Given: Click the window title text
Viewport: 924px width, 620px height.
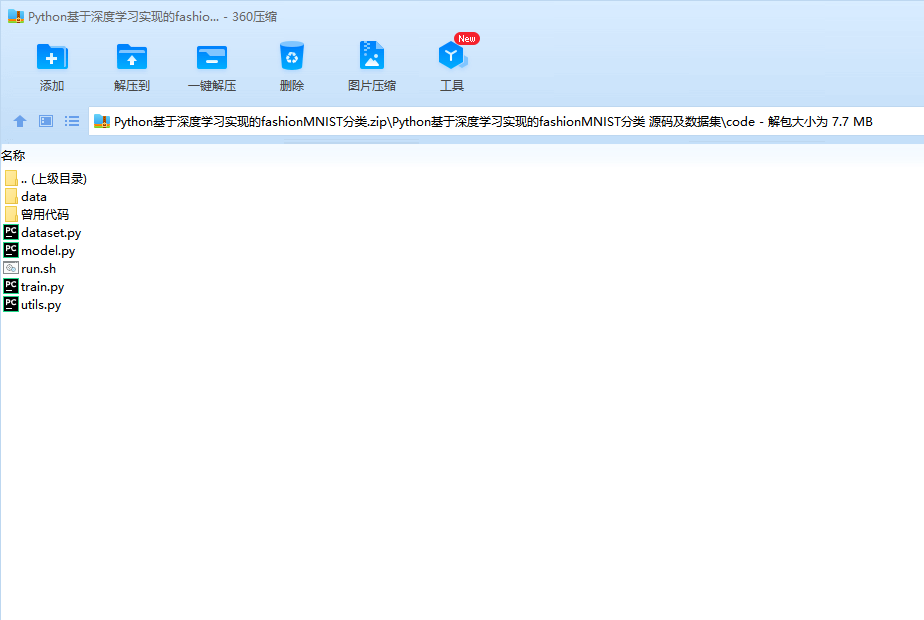Looking at the screenshot, I should tap(153, 17).
